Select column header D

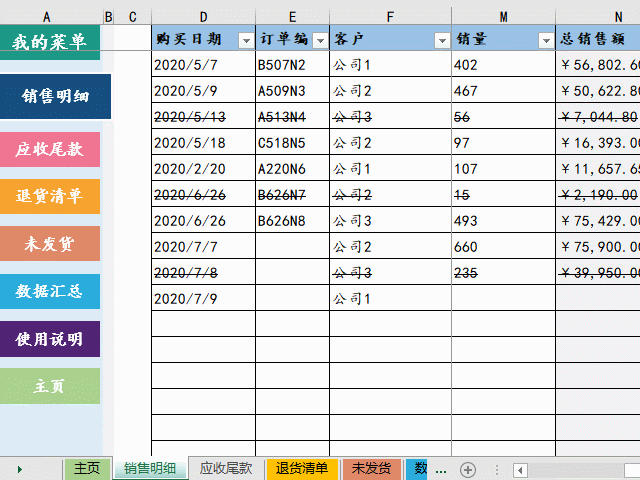click(x=204, y=16)
